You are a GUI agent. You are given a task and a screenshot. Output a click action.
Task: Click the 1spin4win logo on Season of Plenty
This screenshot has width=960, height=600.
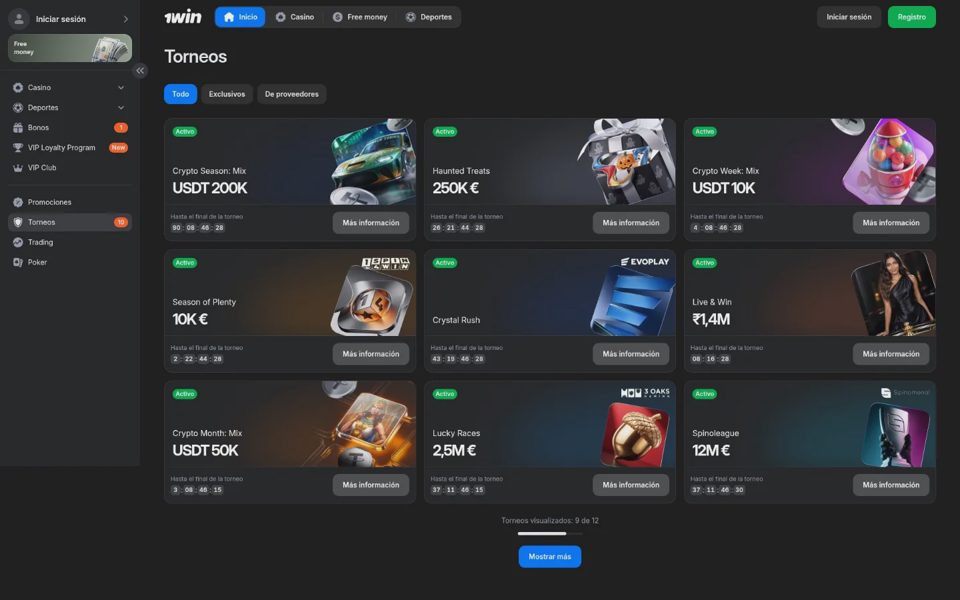(386, 263)
